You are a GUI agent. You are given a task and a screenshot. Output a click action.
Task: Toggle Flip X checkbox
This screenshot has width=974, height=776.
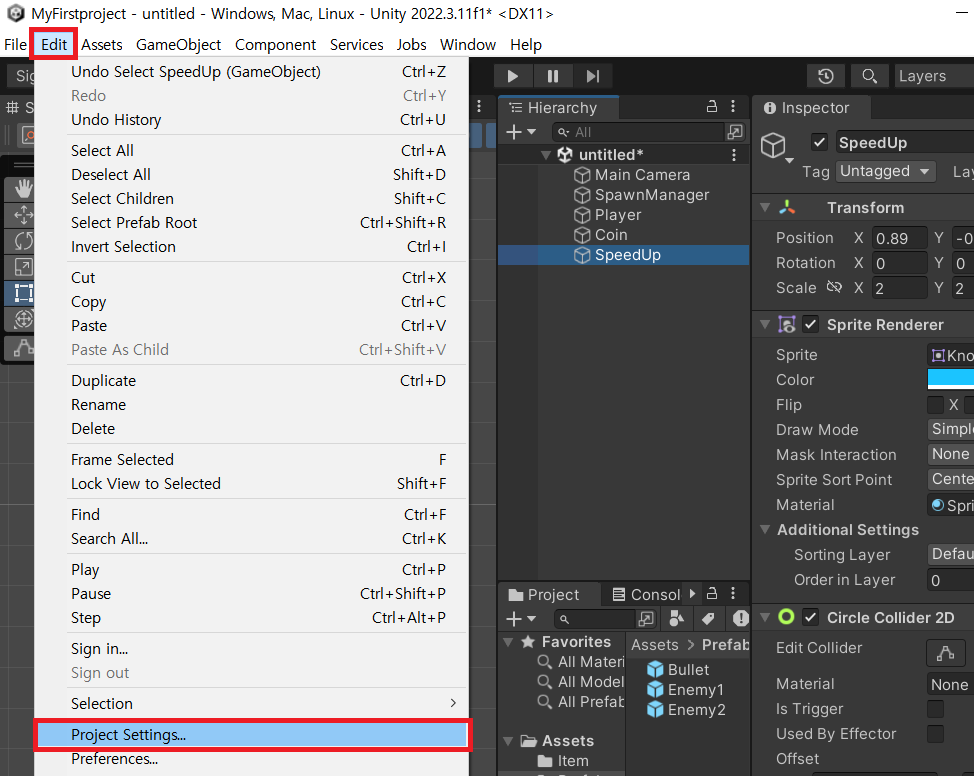[935, 404]
